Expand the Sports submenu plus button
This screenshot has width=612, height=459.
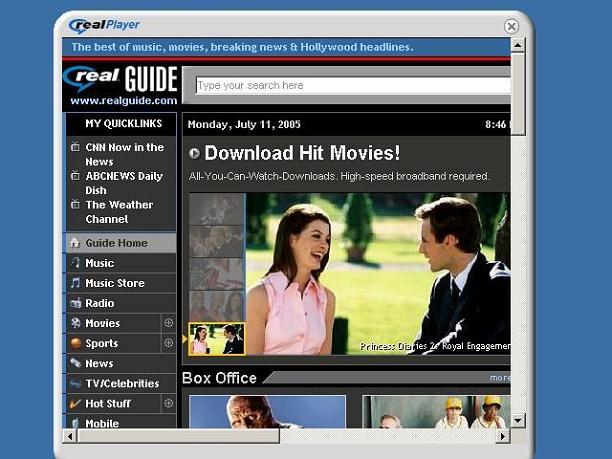[168, 343]
